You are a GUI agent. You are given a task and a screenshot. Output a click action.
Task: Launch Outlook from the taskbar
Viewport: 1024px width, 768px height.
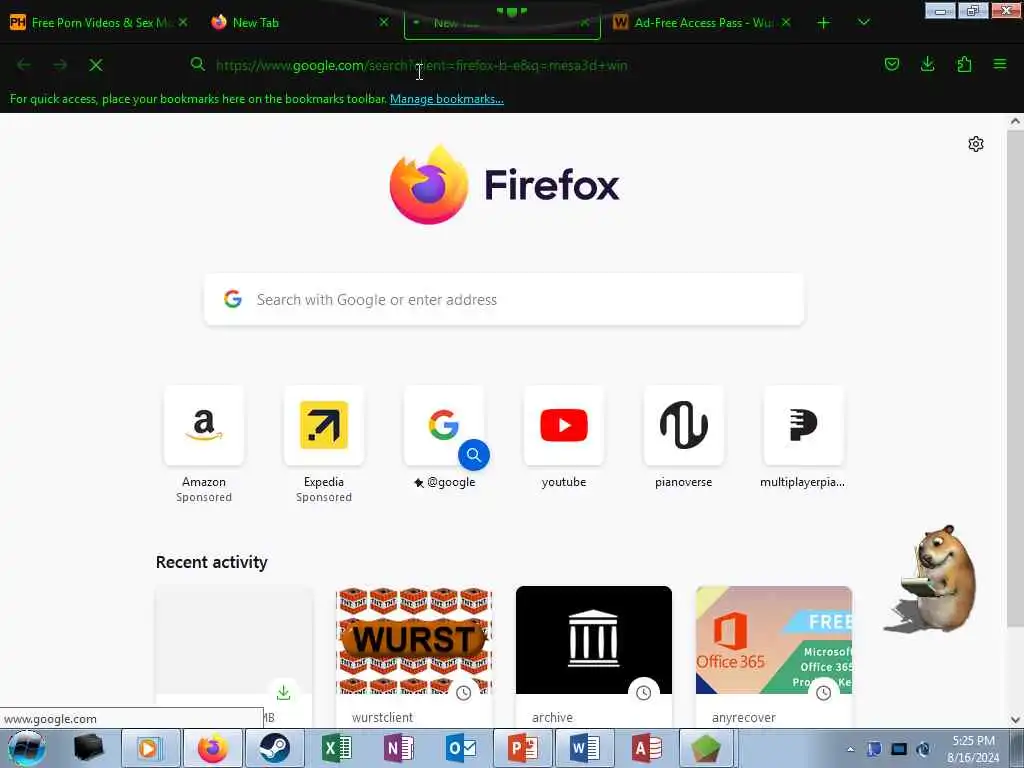[x=461, y=748]
